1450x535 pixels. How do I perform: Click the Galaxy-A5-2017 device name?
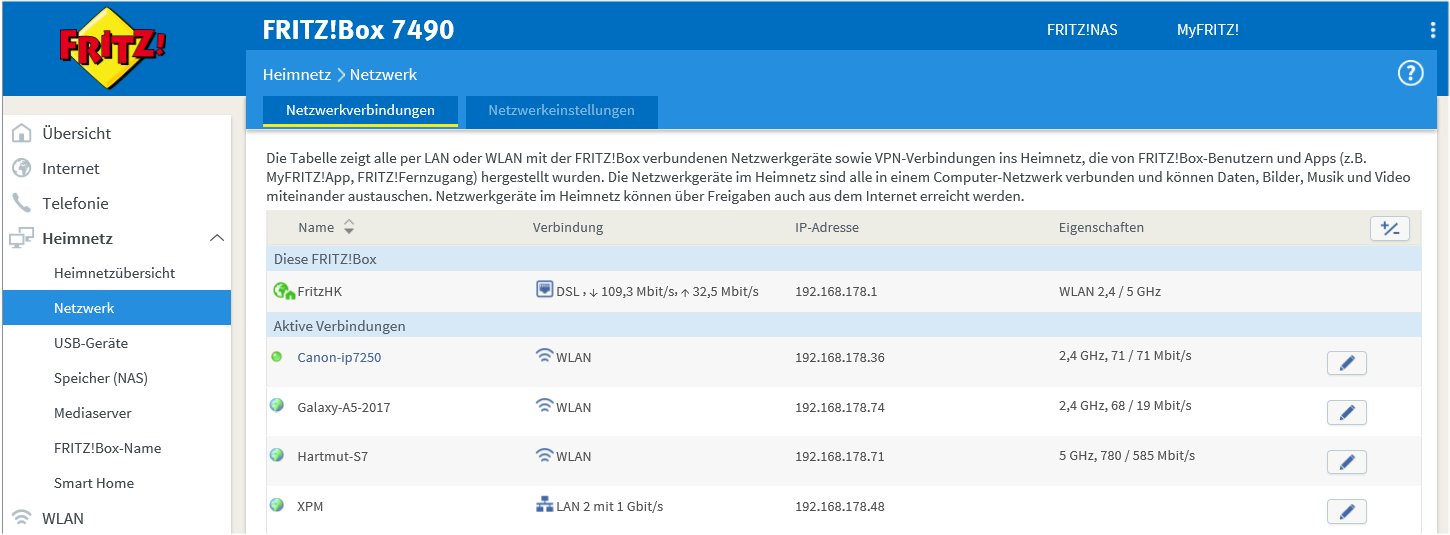click(x=344, y=407)
